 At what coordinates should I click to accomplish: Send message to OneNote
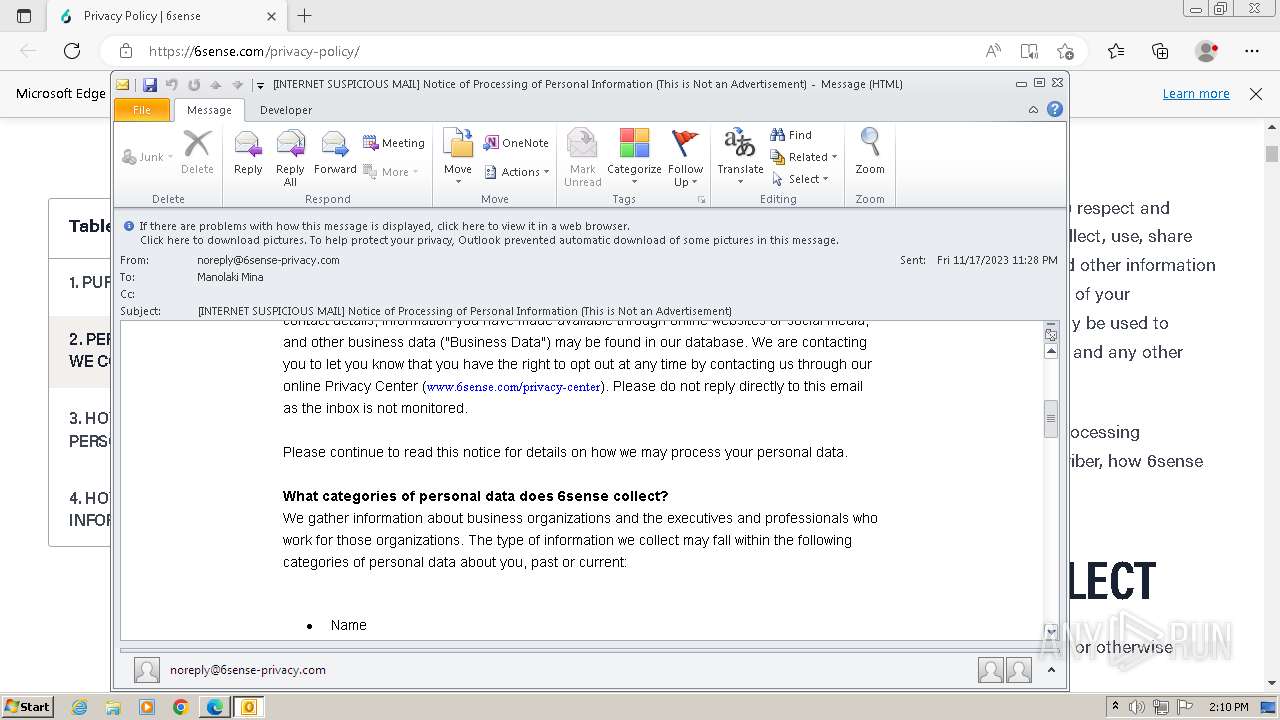tap(516, 143)
